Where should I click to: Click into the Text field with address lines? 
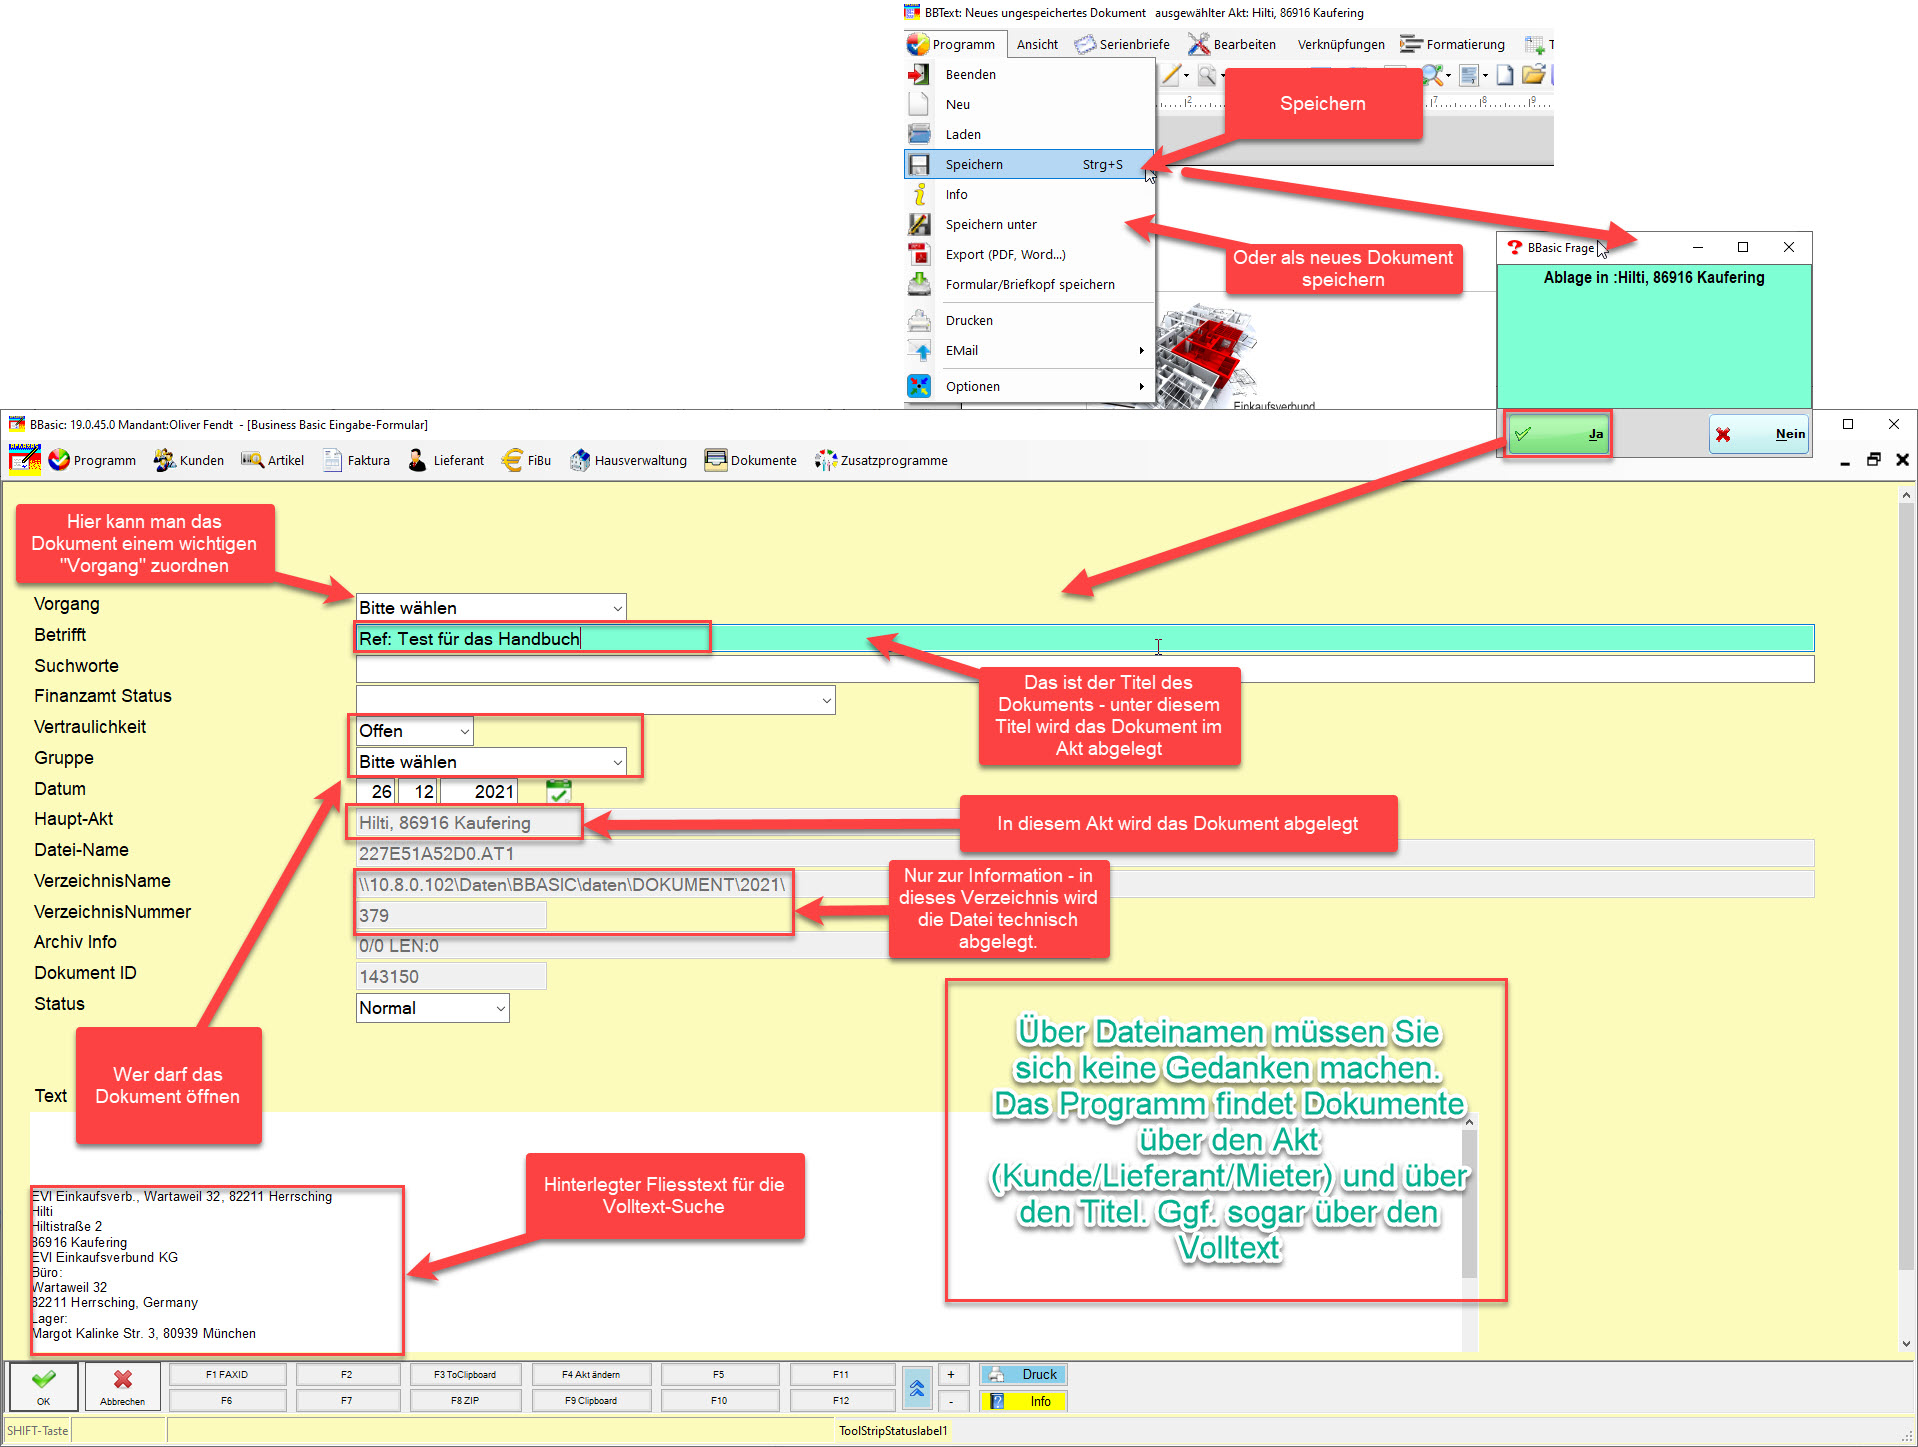(745, 1232)
